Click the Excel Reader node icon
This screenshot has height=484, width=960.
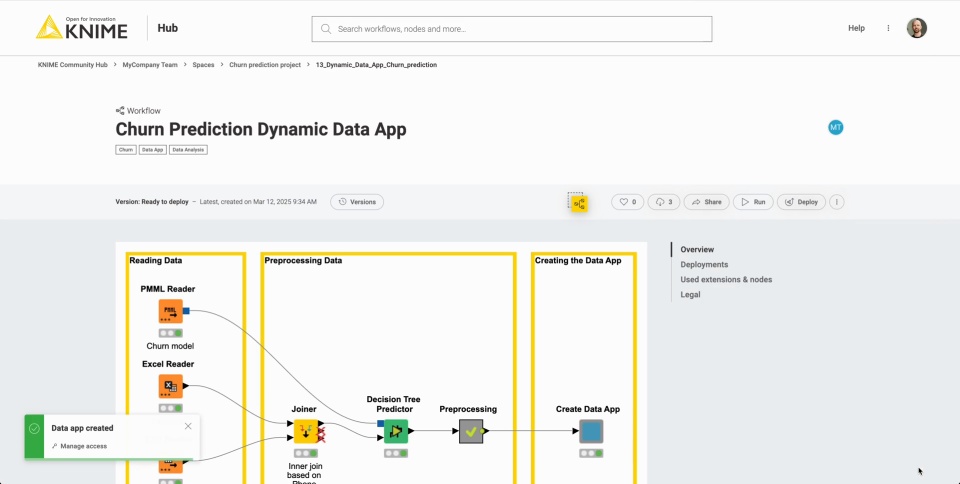point(171,386)
